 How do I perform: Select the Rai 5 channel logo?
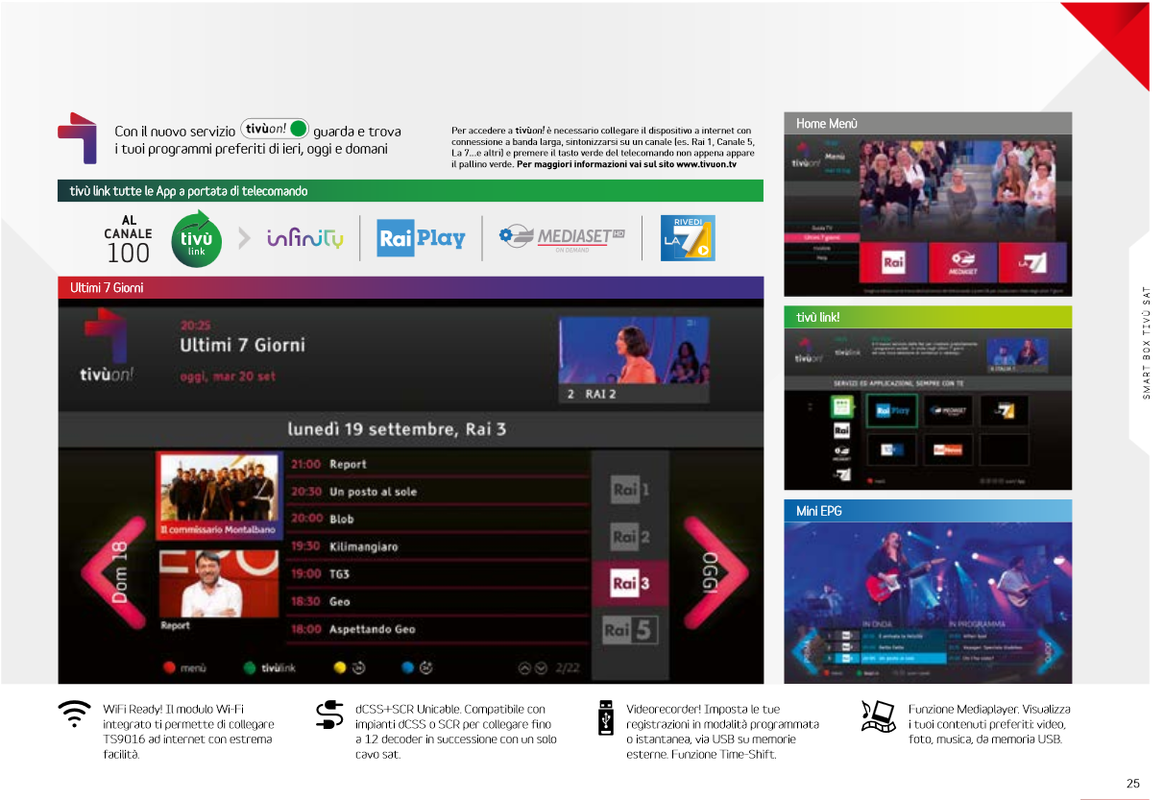[x=630, y=631]
